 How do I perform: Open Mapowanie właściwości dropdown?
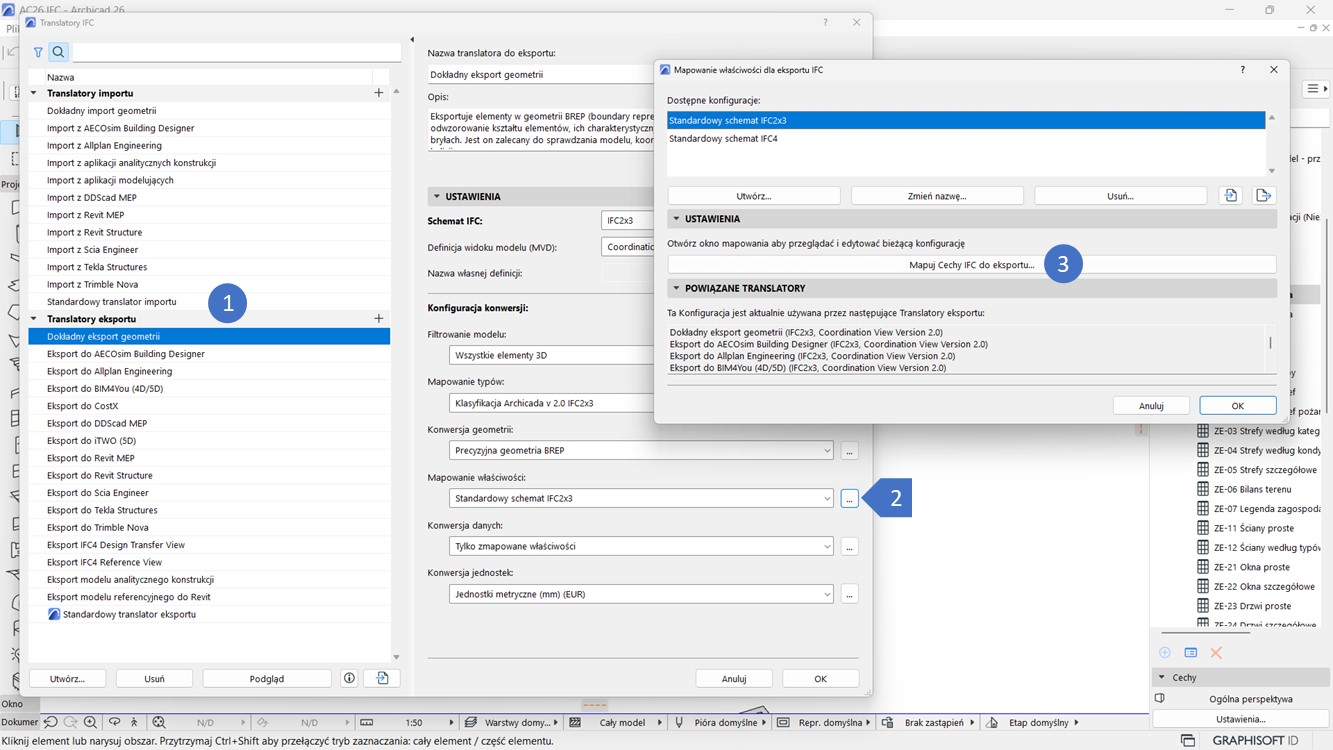pos(640,498)
